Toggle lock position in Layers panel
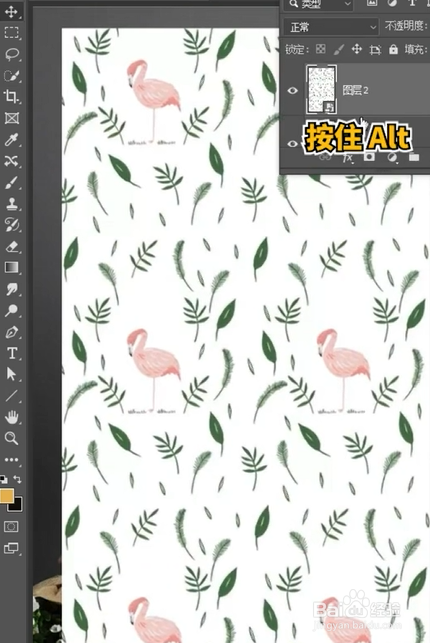This screenshot has width=430, height=643. (357, 50)
